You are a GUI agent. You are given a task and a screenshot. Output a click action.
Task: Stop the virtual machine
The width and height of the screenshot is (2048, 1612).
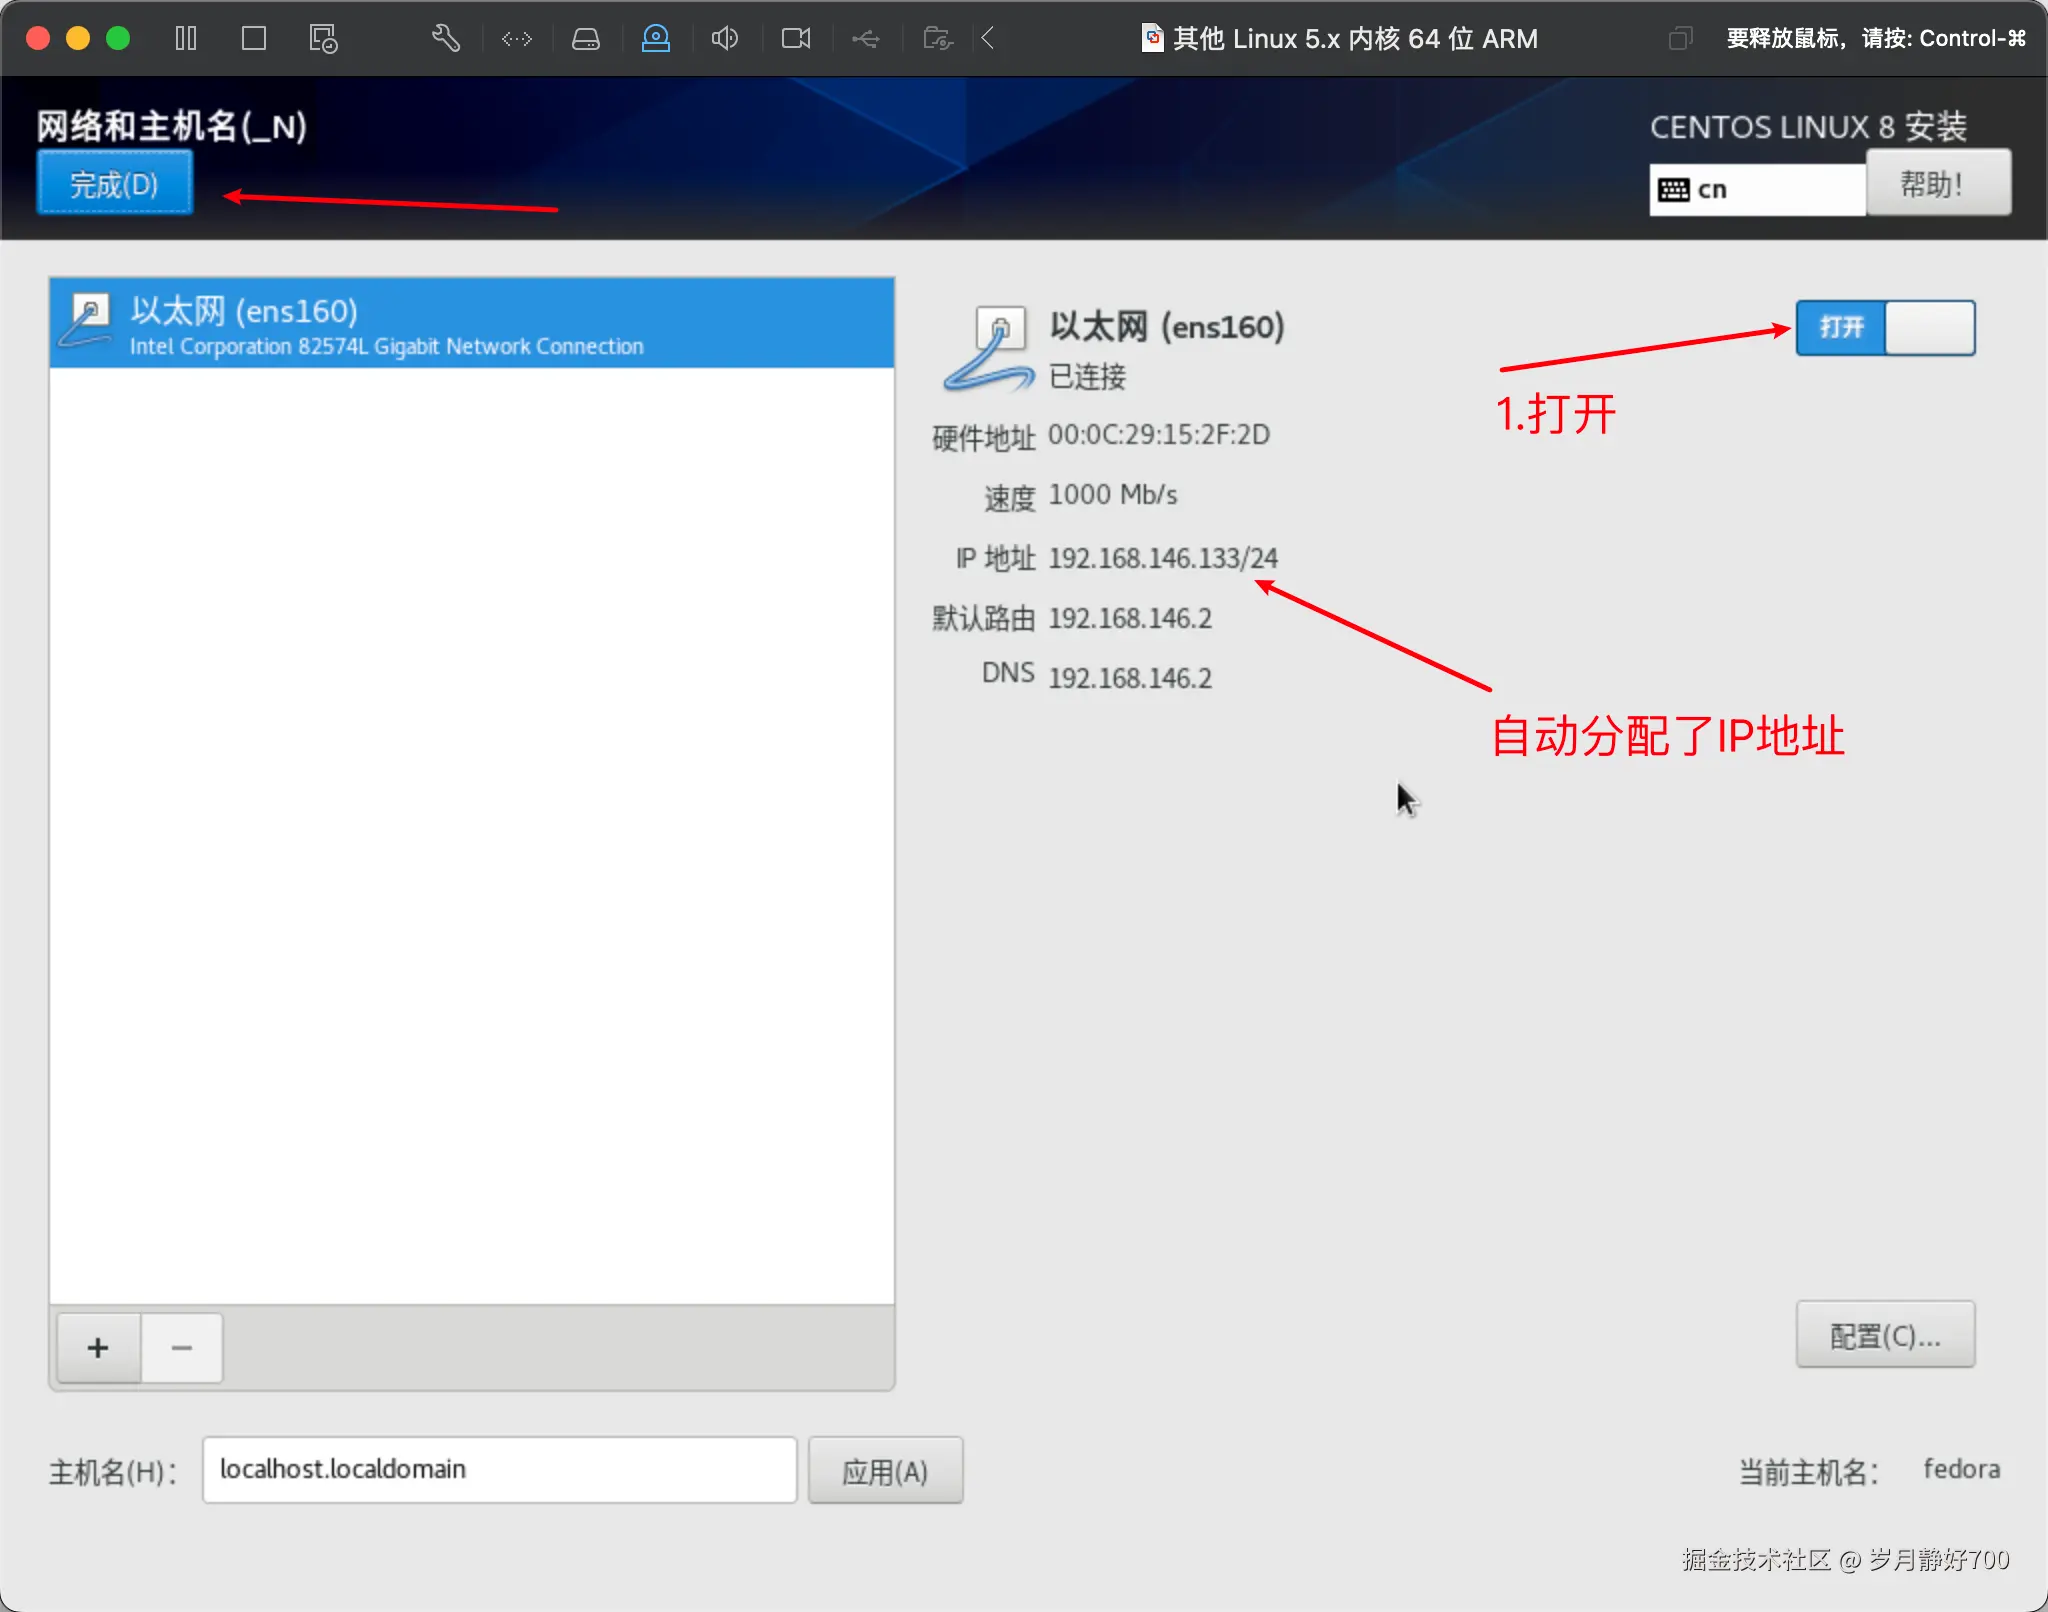(x=253, y=38)
